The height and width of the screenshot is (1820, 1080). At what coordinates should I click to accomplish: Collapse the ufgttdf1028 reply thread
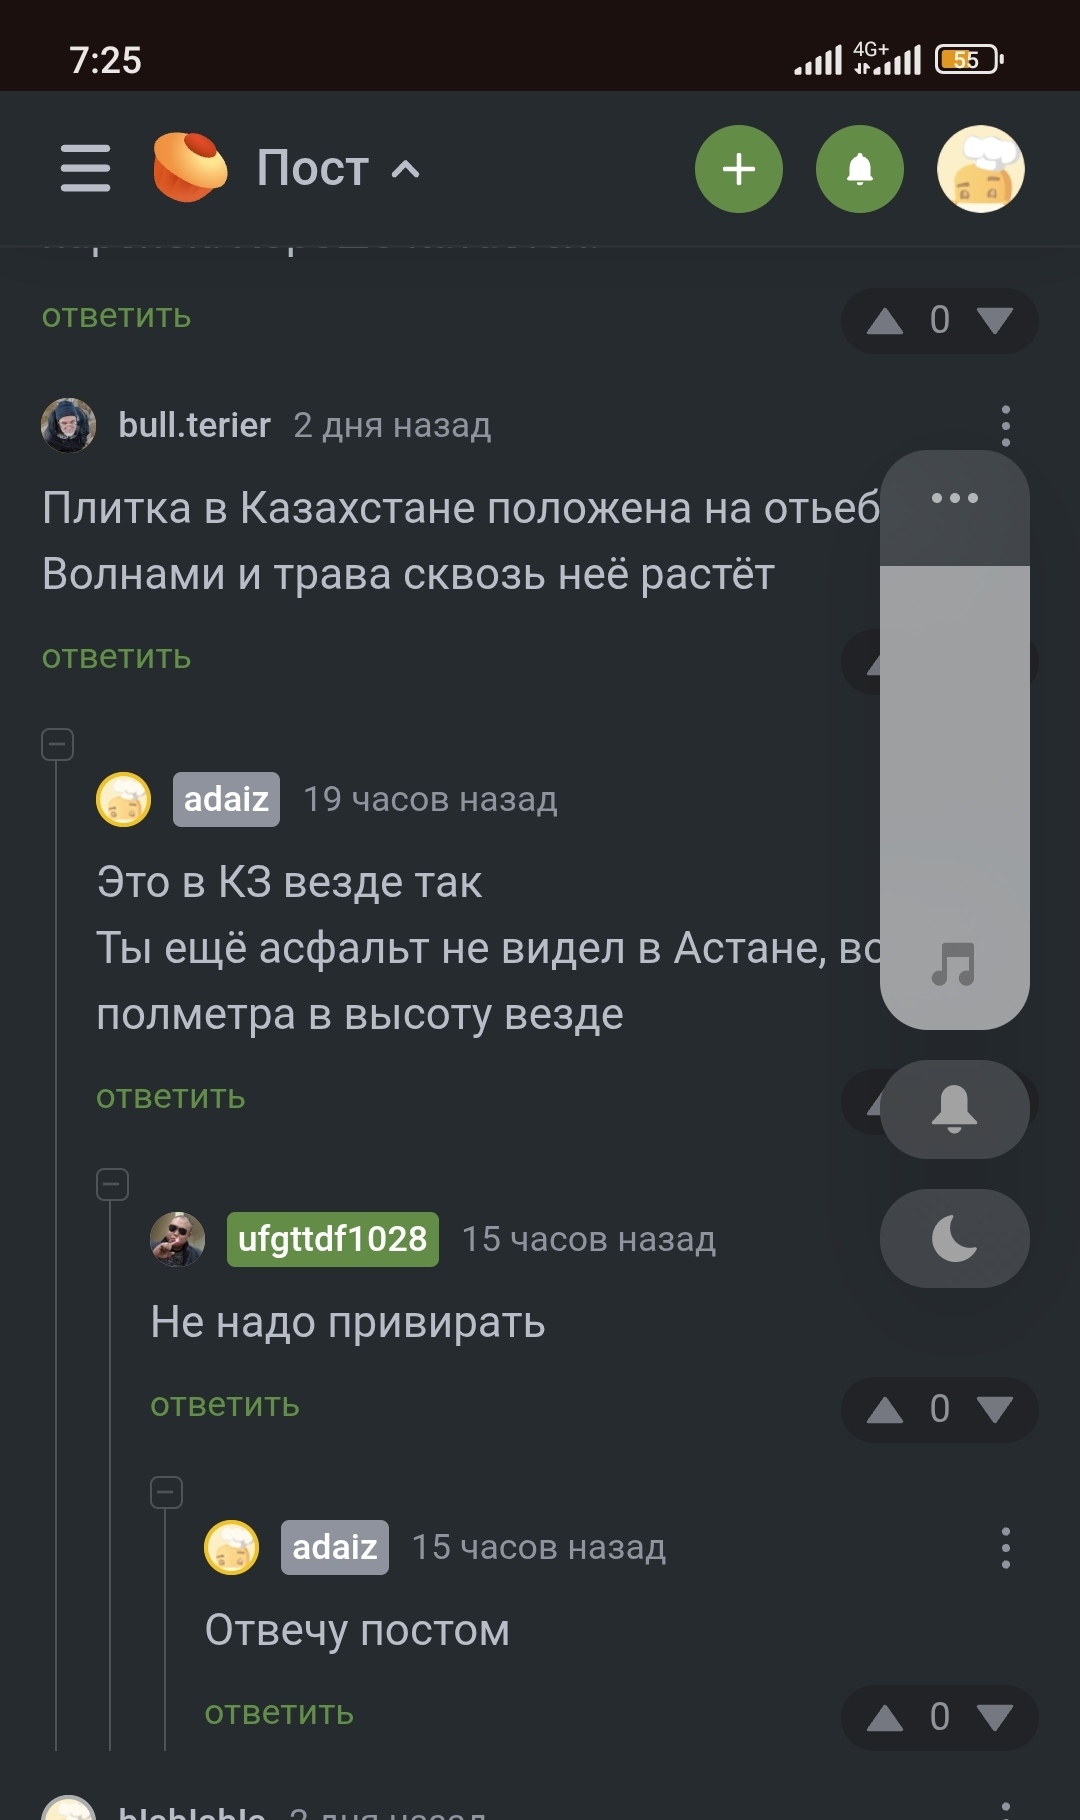[112, 1184]
